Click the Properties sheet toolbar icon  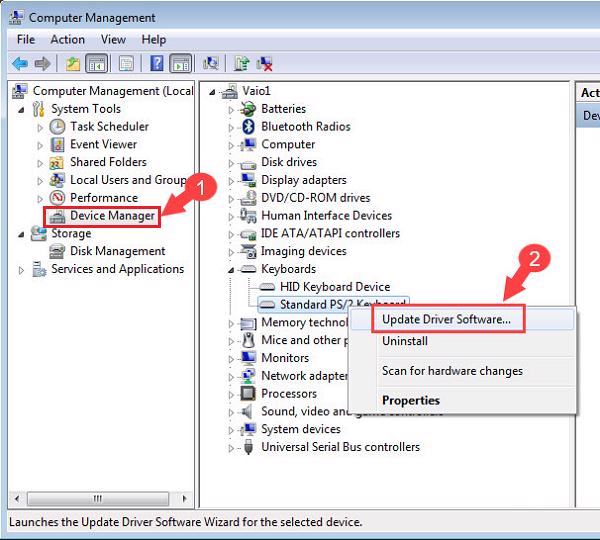[126, 64]
